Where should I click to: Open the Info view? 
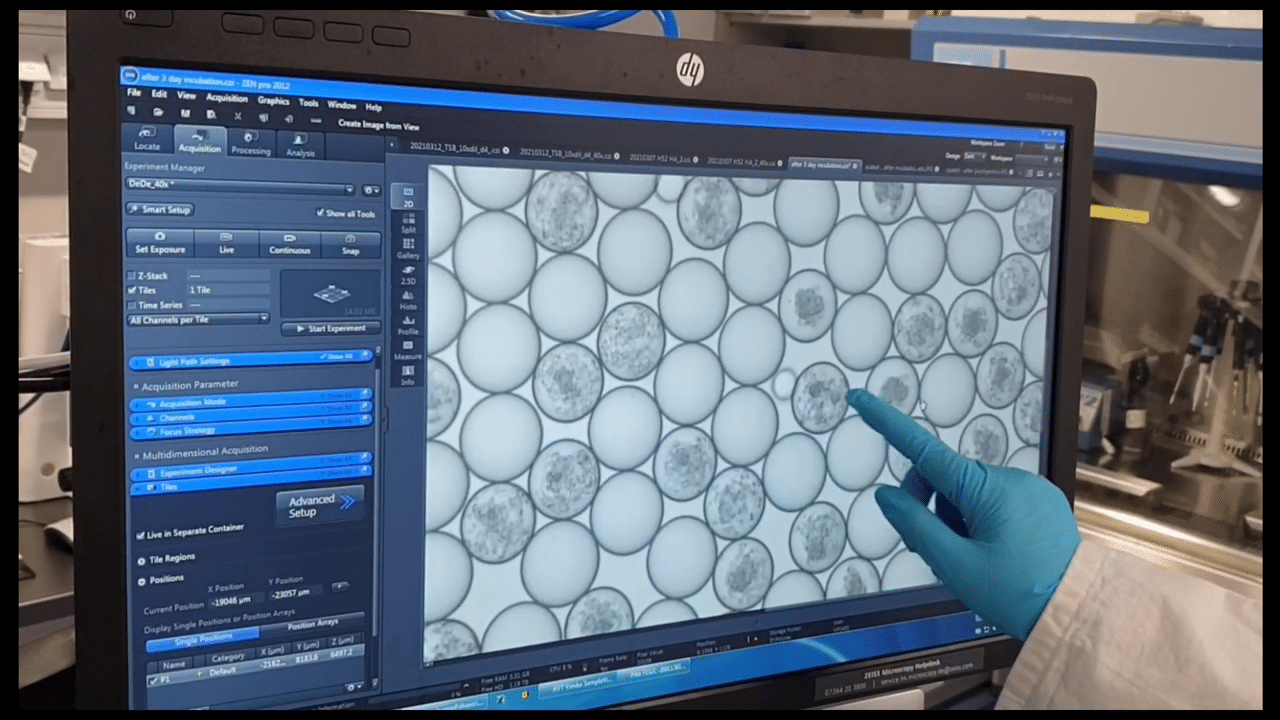pyautogui.click(x=408, y=375)
